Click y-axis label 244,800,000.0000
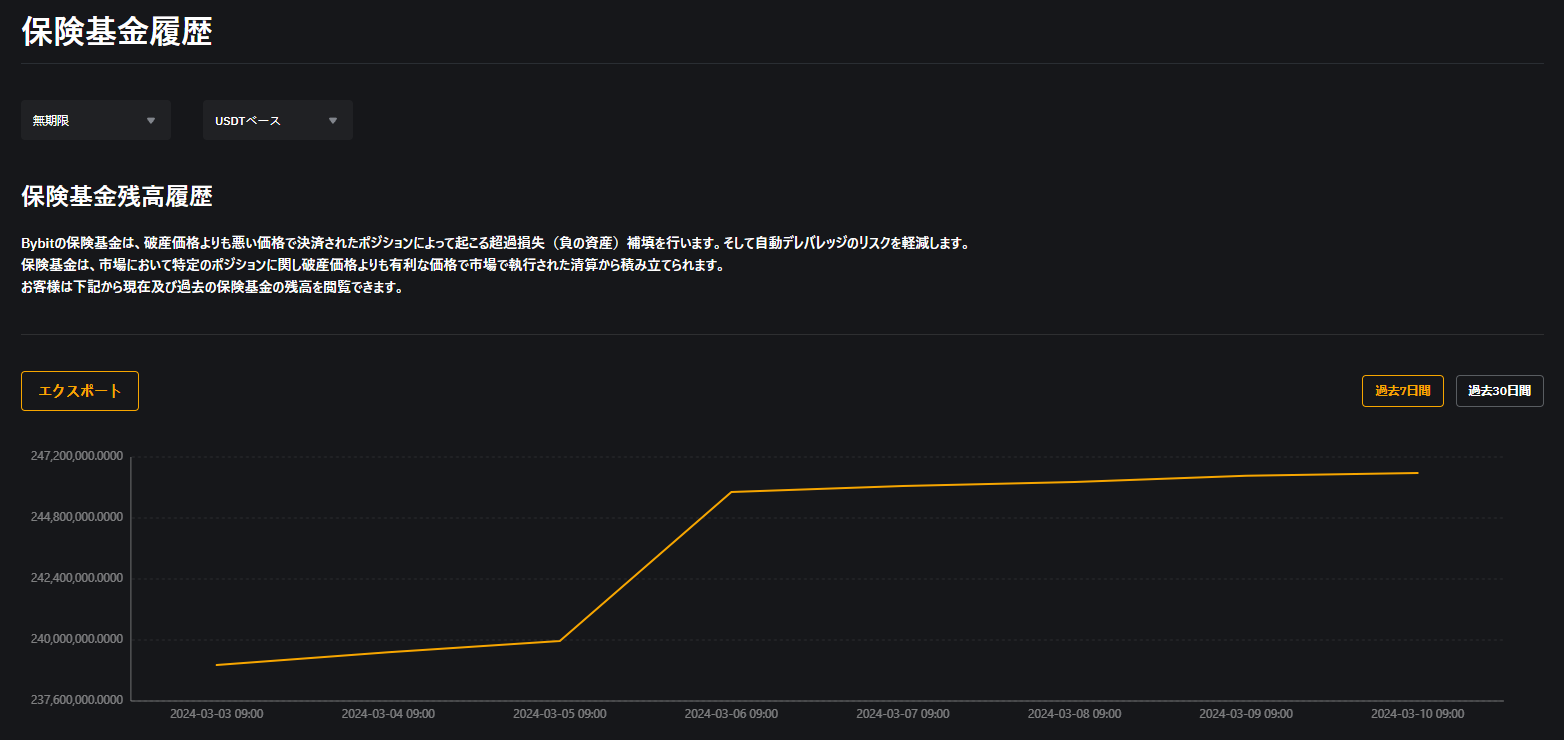1564x740 pixels. pyautogui.click(x=77, y=517)
